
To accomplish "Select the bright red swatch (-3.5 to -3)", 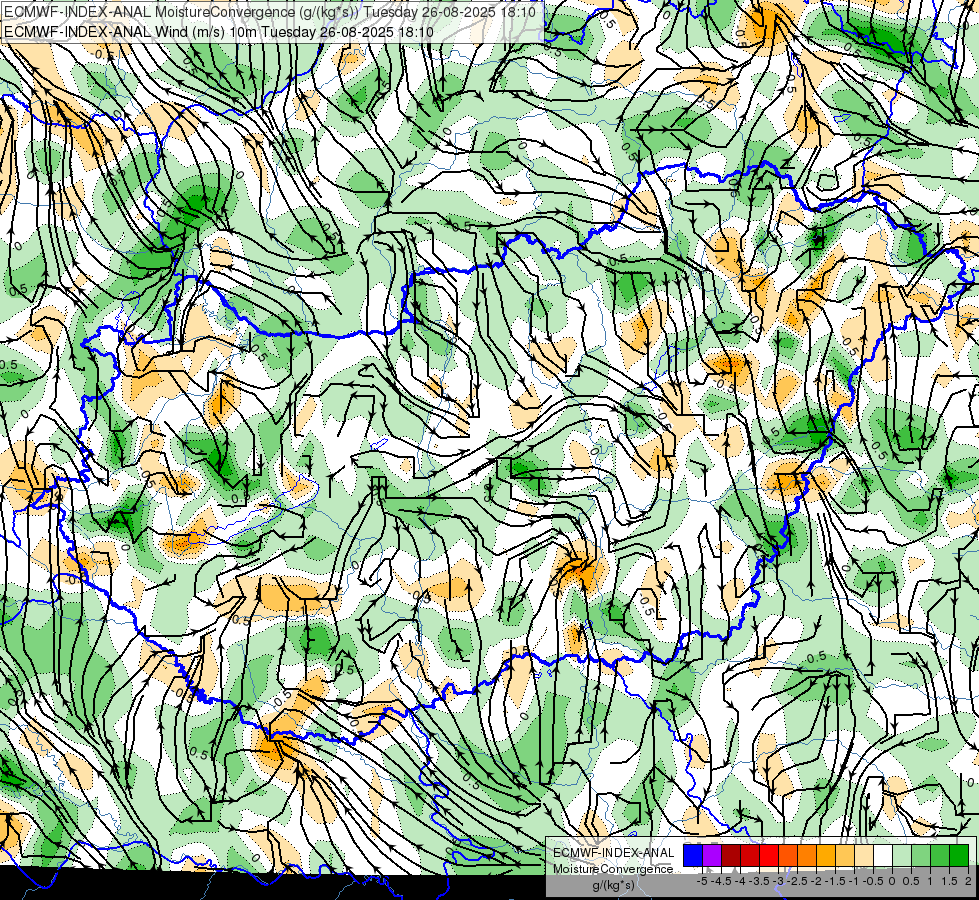I will (769, 855).
